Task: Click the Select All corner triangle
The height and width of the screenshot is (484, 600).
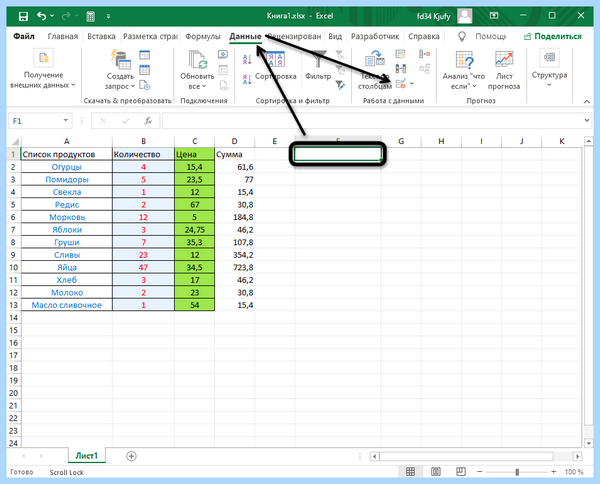Action: [15, 142]
